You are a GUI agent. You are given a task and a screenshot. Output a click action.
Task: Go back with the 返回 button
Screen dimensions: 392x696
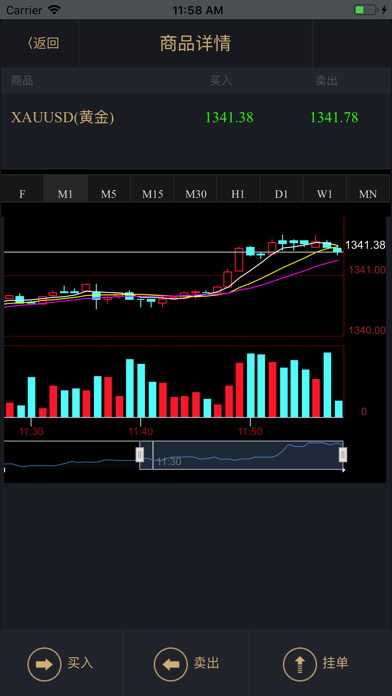click(x=43, y=44)
